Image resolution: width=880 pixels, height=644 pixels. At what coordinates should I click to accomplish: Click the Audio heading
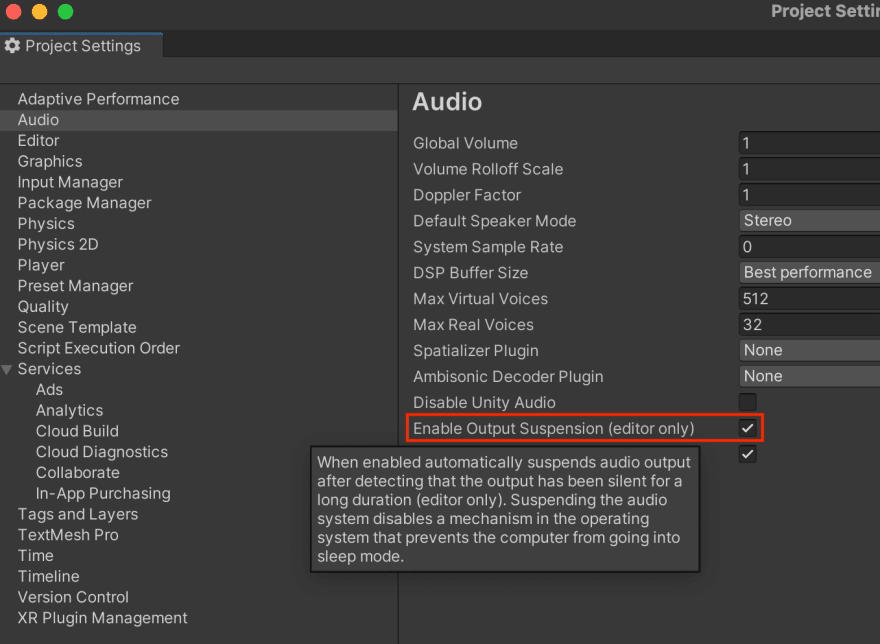click(447, 102)
